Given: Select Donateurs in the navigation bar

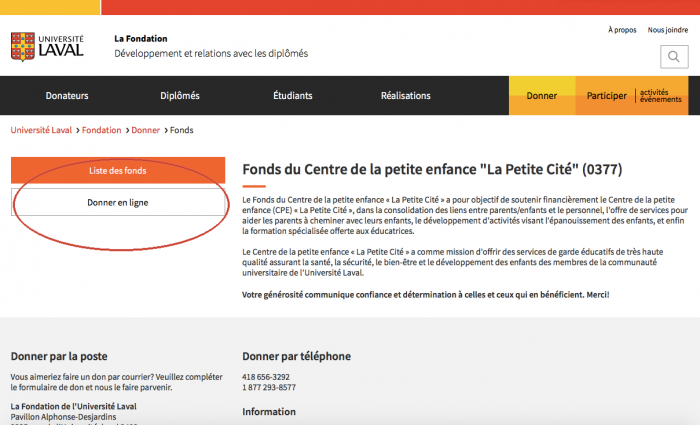Looking at the screenshot, I should coord(67,96).
